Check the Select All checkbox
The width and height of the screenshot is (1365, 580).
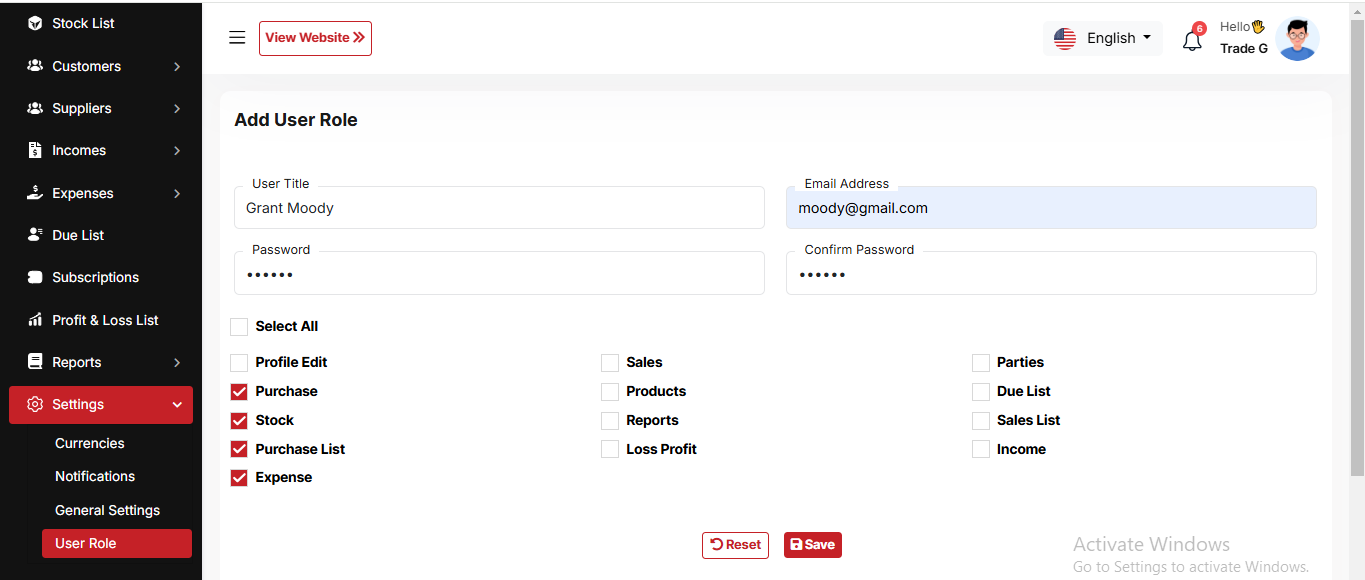[x=239, y=327]
